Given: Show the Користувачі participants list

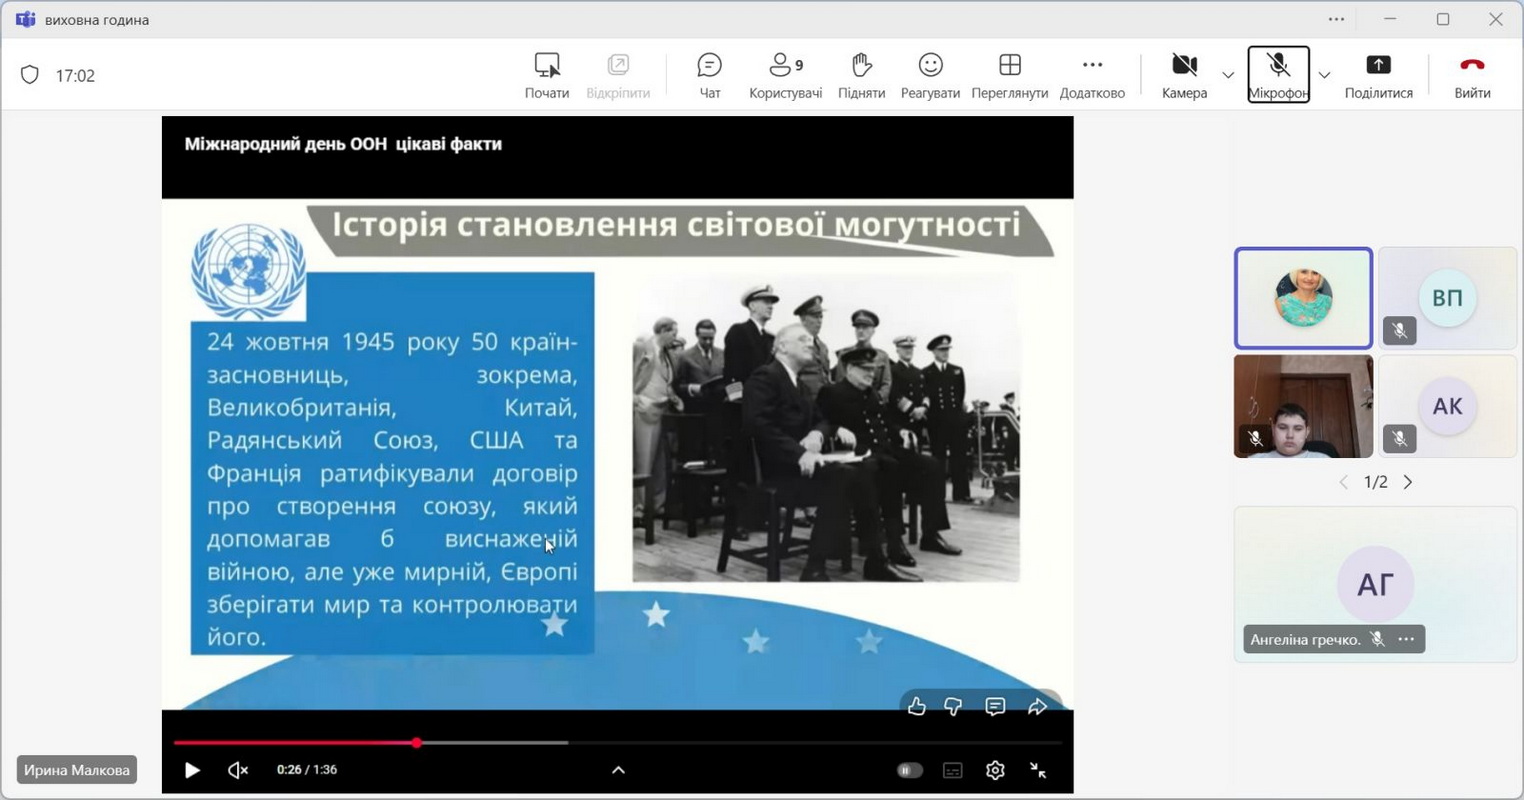Looking at the screenshot, I should (785, 76).
